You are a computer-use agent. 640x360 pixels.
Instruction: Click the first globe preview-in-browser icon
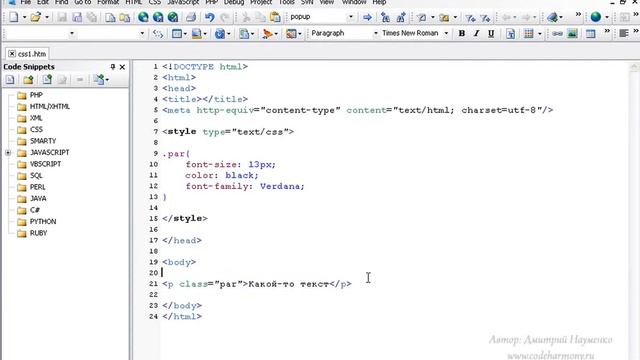pyautogui.click(x=143, y=17)
